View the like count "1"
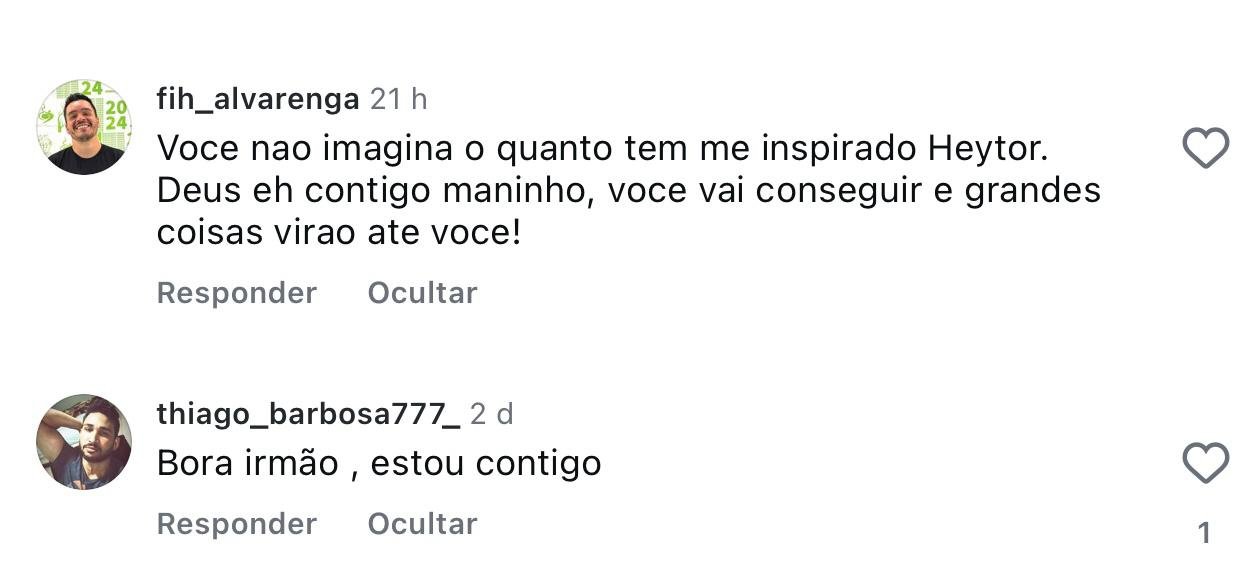Viewport: 1244px width, 587px height. 1204,533
